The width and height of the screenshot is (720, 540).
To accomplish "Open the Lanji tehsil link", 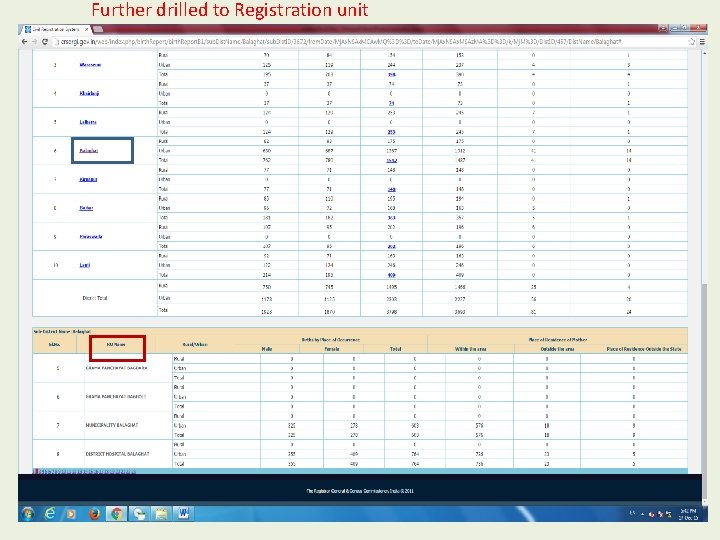I will [x=84, y=265].
